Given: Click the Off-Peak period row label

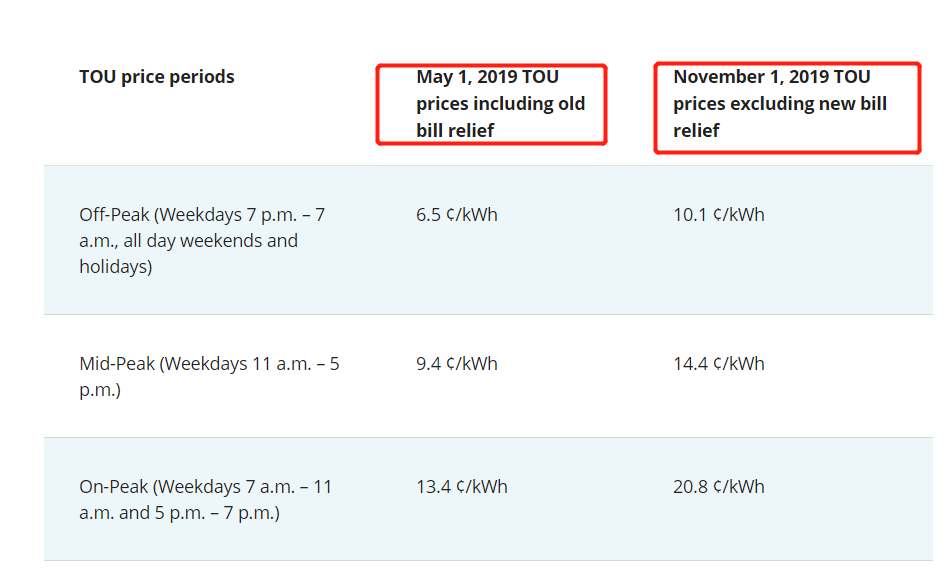Looking at the screenshot, I should [201, 241].
